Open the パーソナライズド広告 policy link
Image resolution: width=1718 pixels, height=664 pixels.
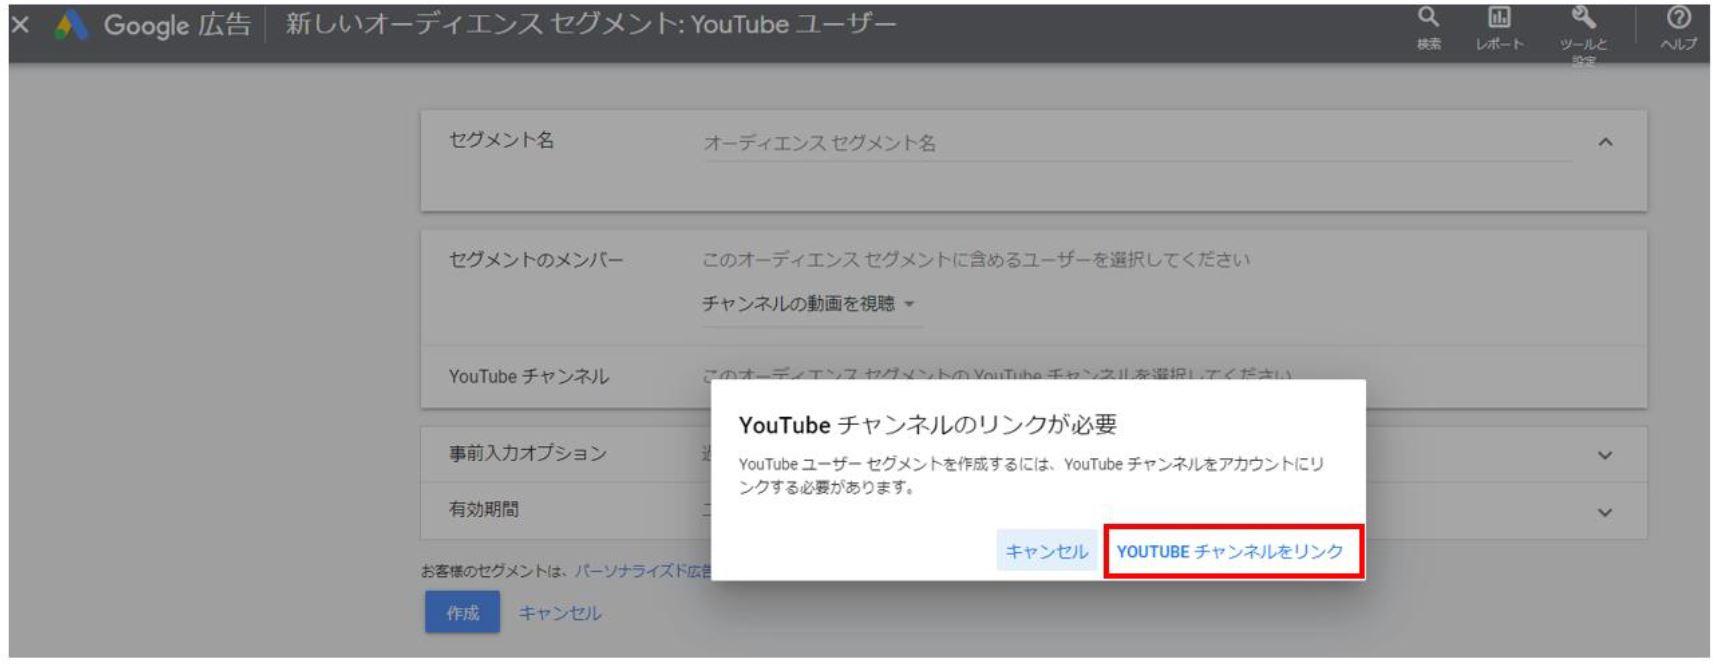coord(641,571)
